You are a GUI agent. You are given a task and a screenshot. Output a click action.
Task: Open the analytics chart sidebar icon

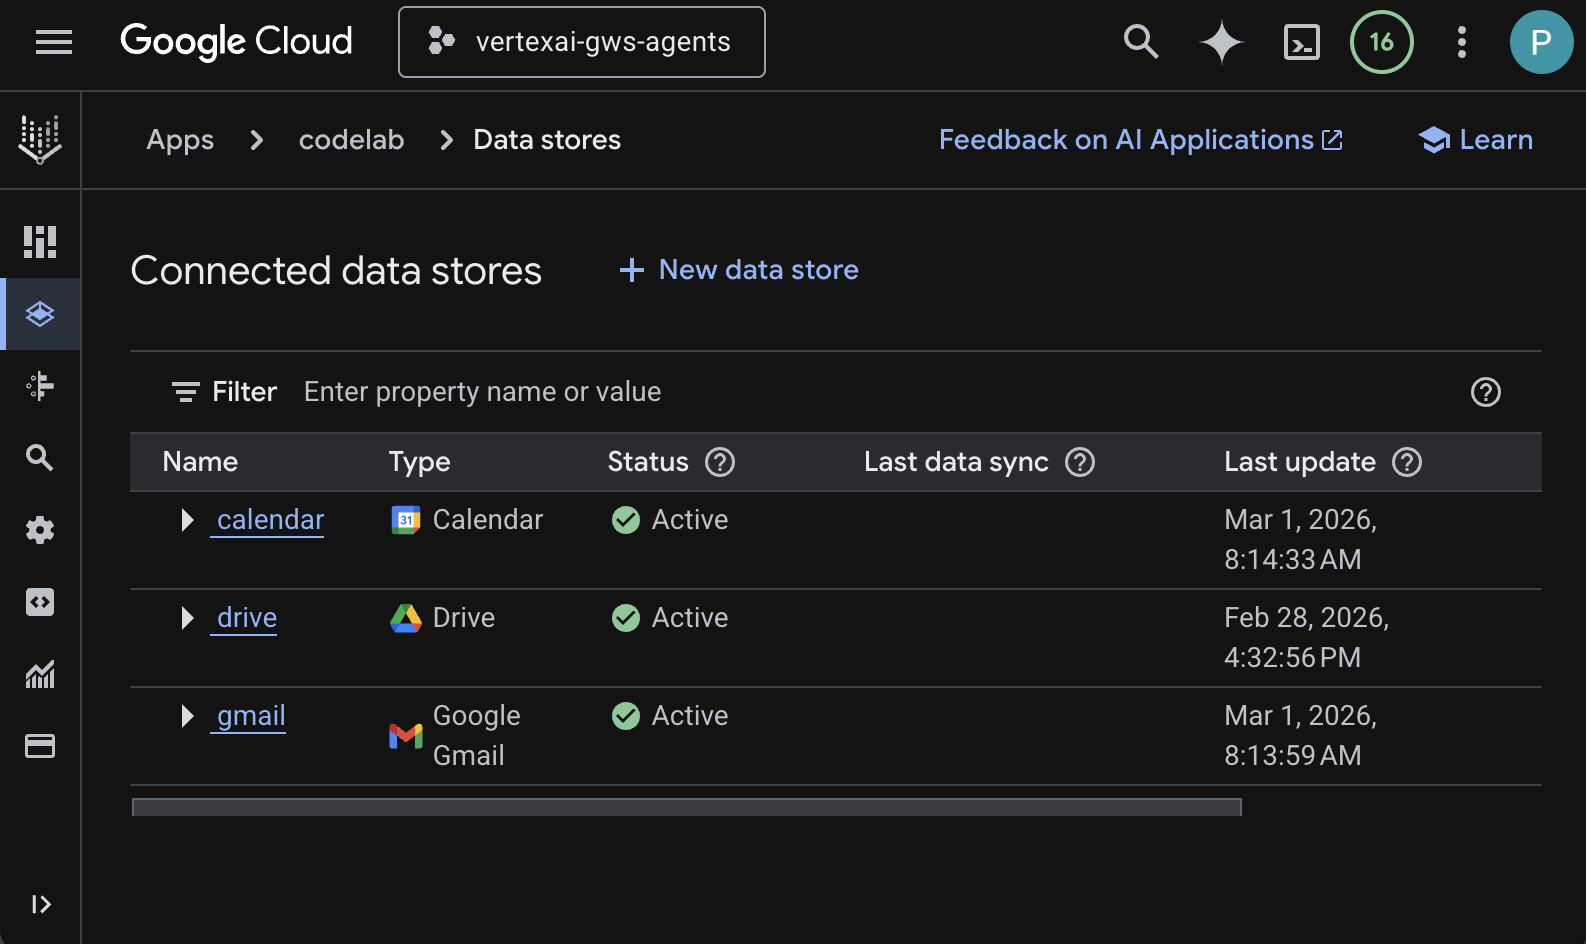click(40, 675)
